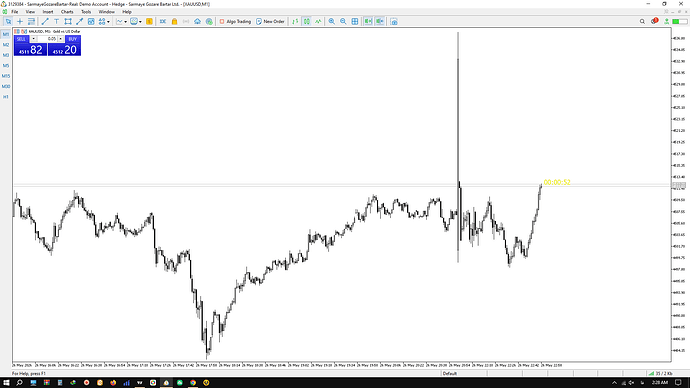Click the BUY button in one-click panel
Image resolution: width=690 pixels, height=388 pixels.
click(73, 39)
